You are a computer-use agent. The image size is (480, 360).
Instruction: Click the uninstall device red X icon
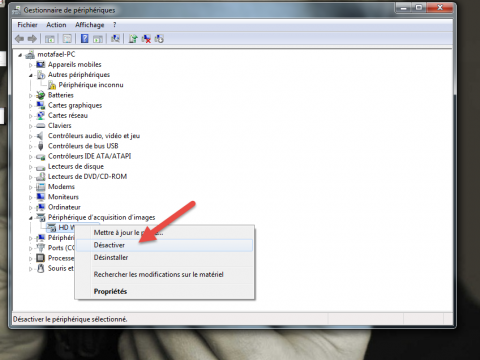click(146, 39)
